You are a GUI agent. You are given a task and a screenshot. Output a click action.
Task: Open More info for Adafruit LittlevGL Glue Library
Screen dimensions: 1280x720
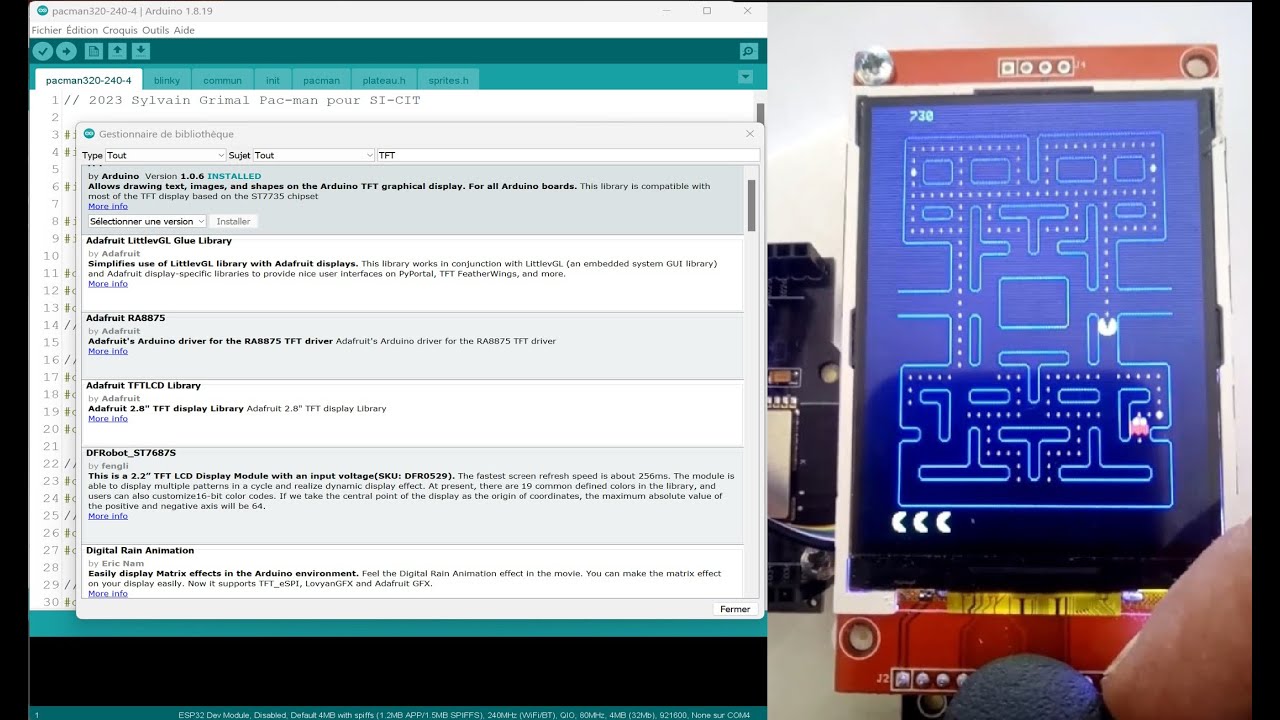108,284
